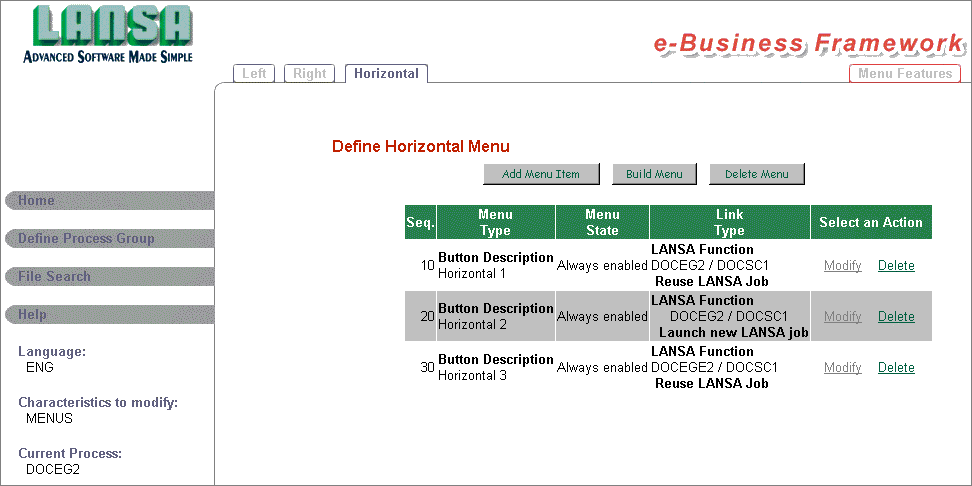Modify the Horizontal 1 menu item

click(x=842, y=266)
